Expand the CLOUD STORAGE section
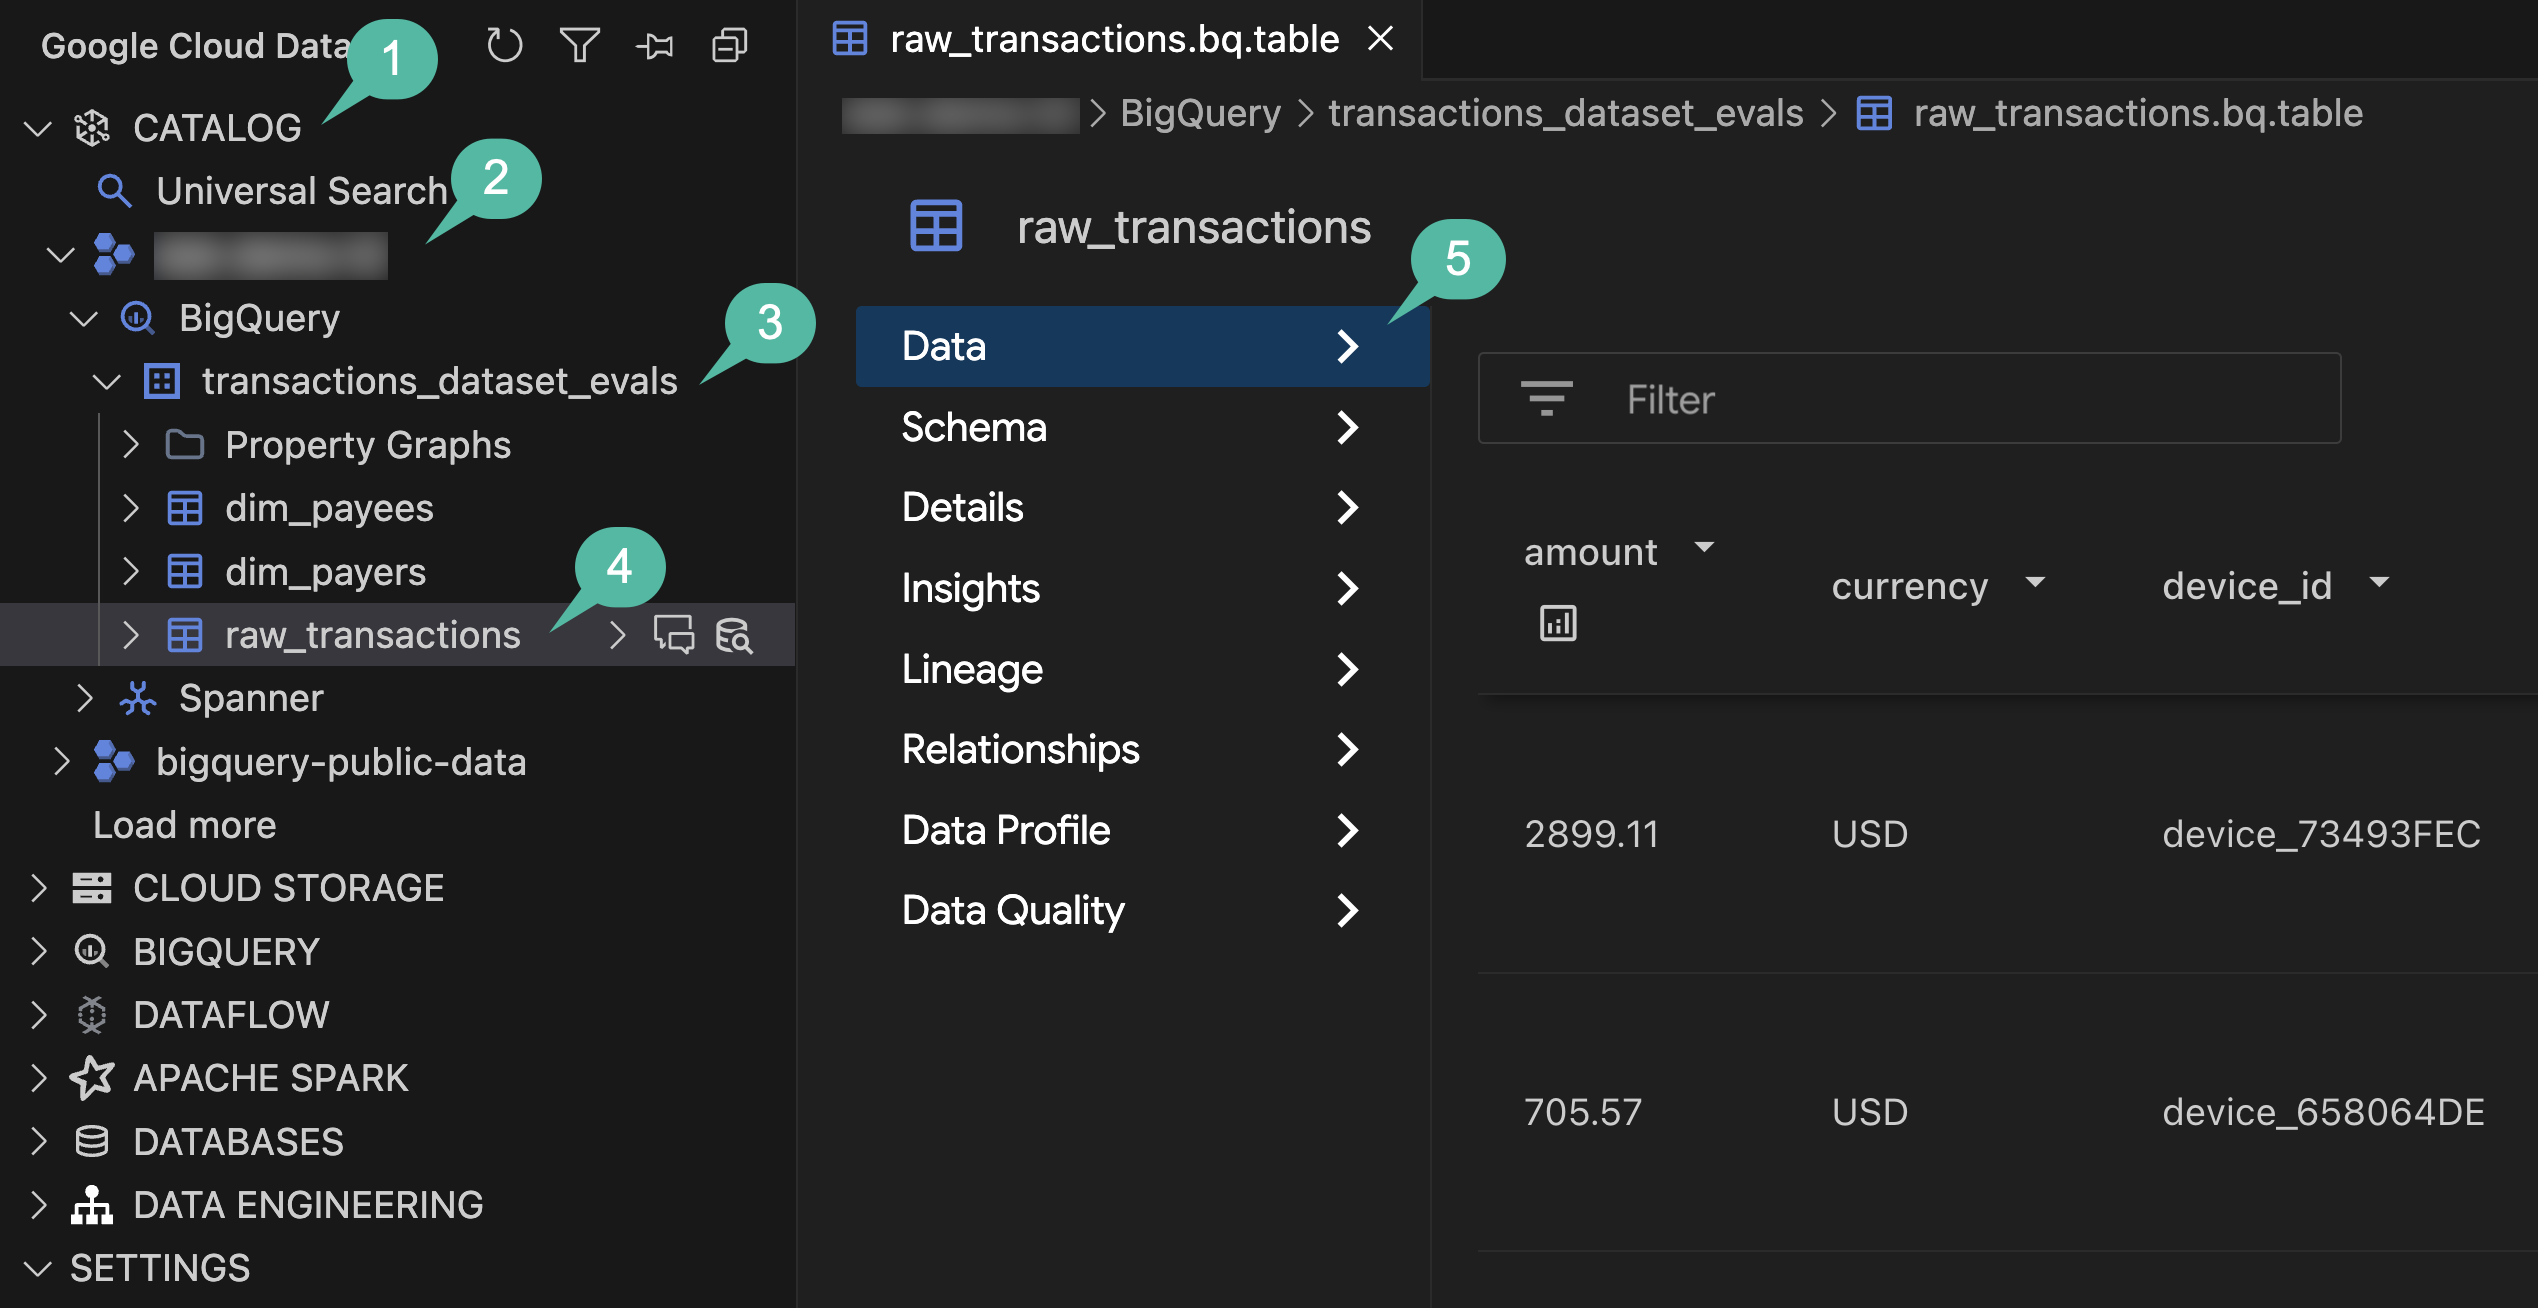The width and height of the screenshot is (2538, 1308). click(x=38, y=888)
